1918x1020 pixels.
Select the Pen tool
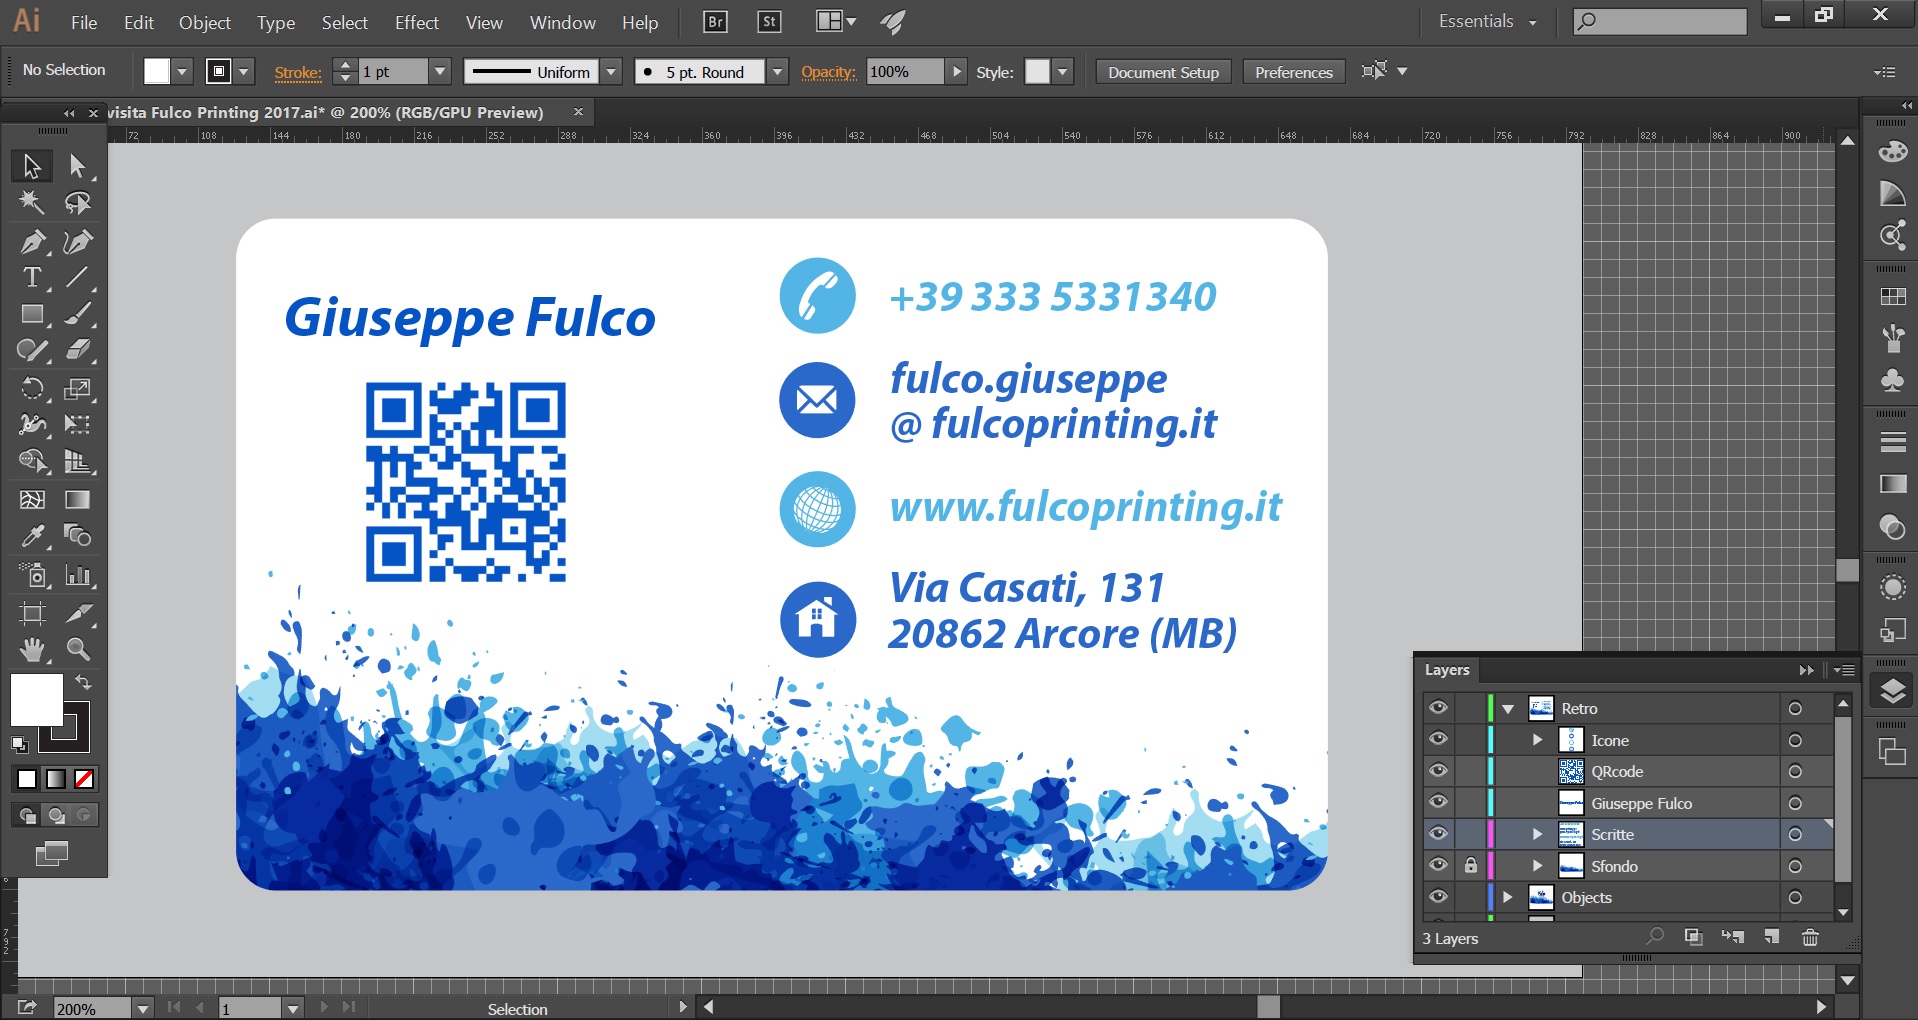click(x=32, y=241)
